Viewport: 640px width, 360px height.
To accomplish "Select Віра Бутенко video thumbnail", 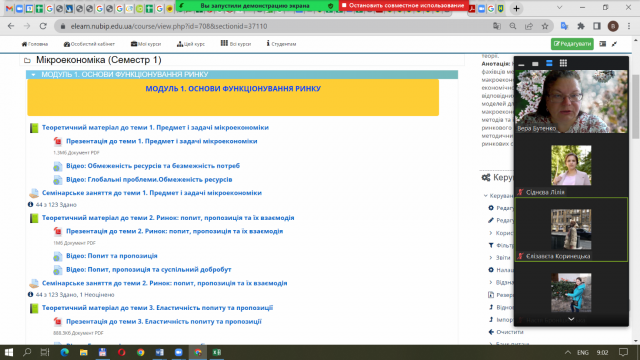I will tap(571, 101).
